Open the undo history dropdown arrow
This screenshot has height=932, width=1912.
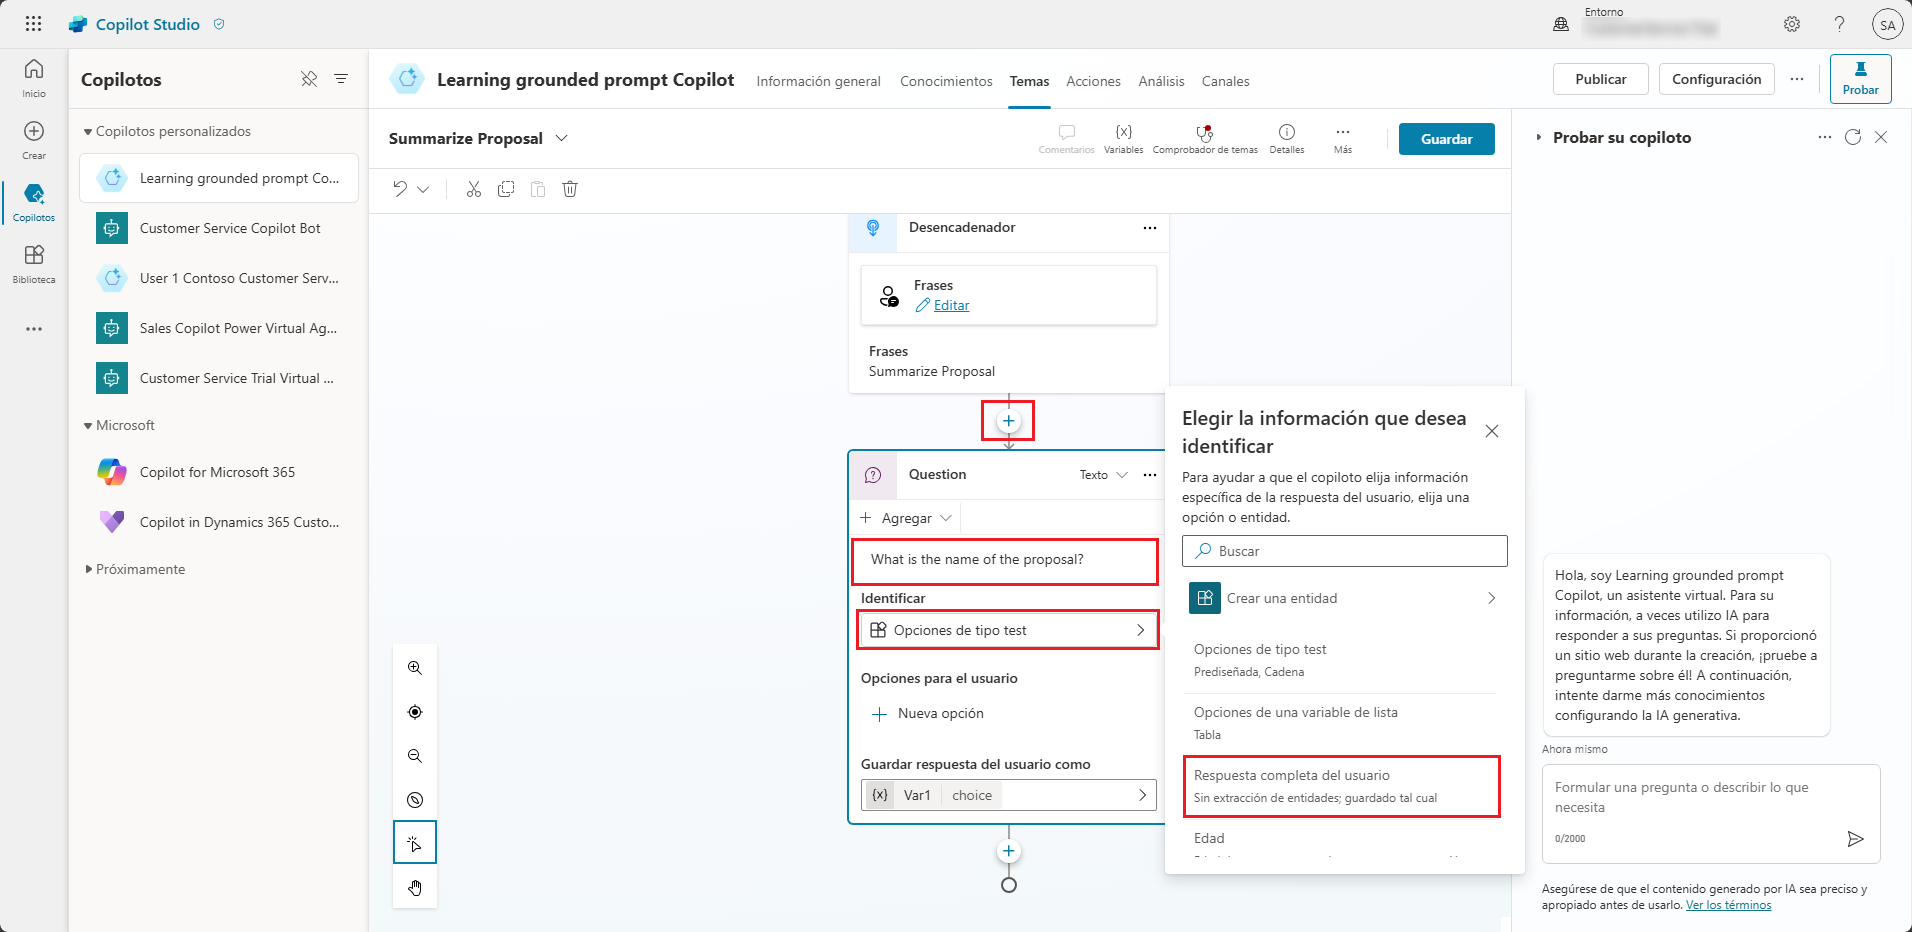[423, 189]
